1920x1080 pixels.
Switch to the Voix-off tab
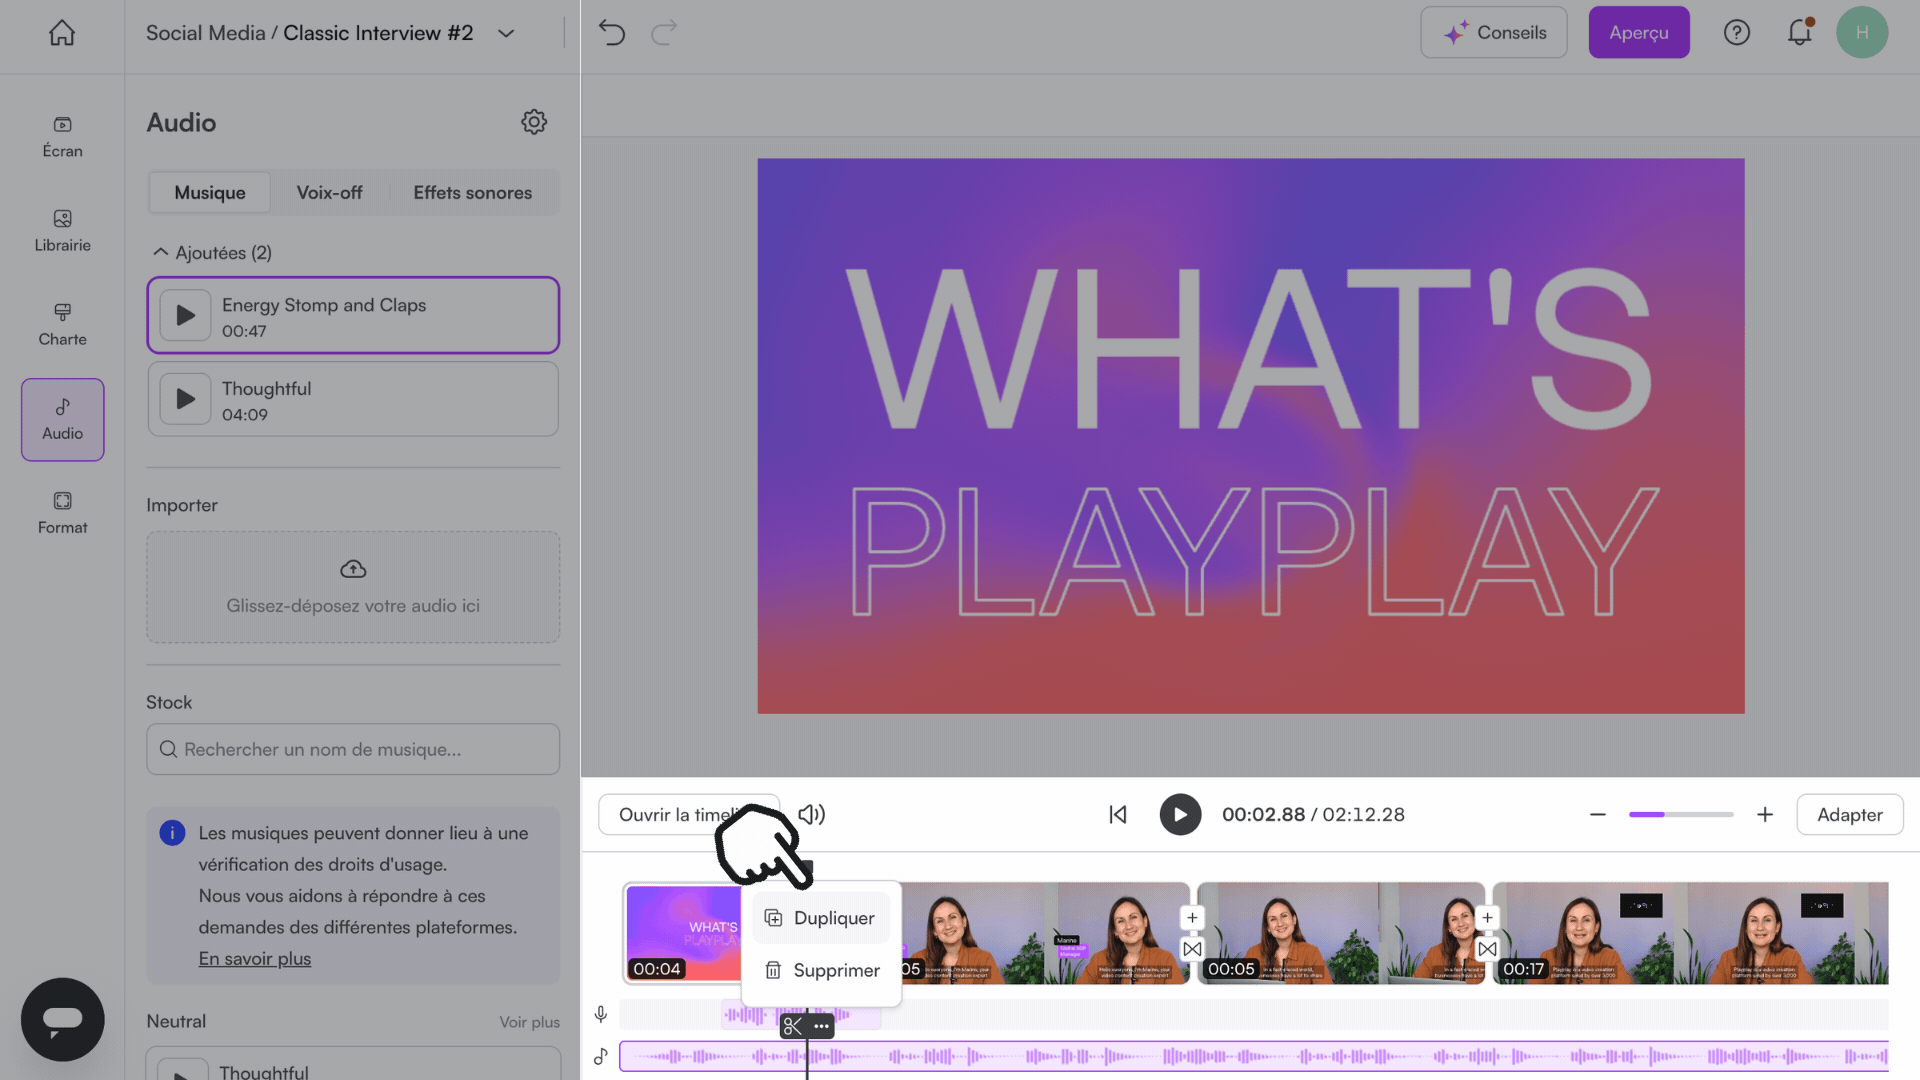point(329,192)
